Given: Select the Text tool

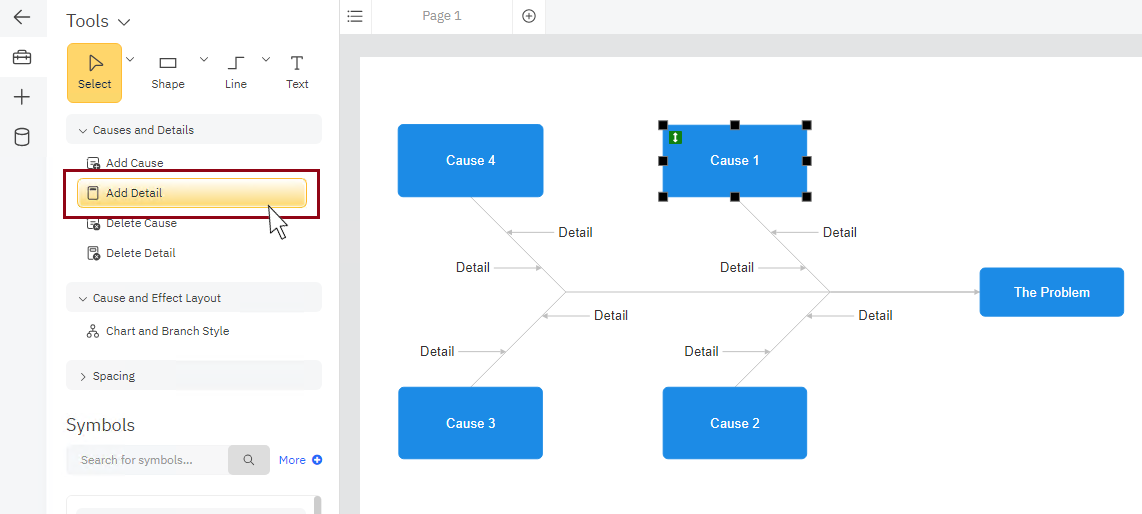Looking at the screenshot, I should click(297, 72).
